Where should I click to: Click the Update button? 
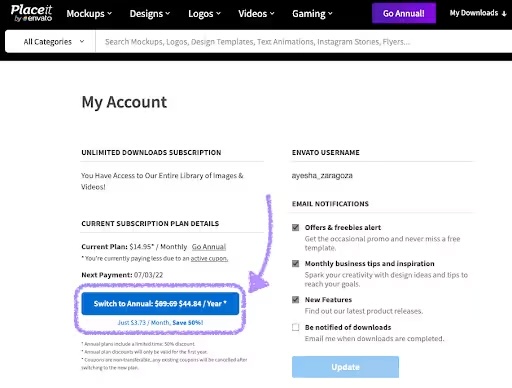(x=345, y=367)
